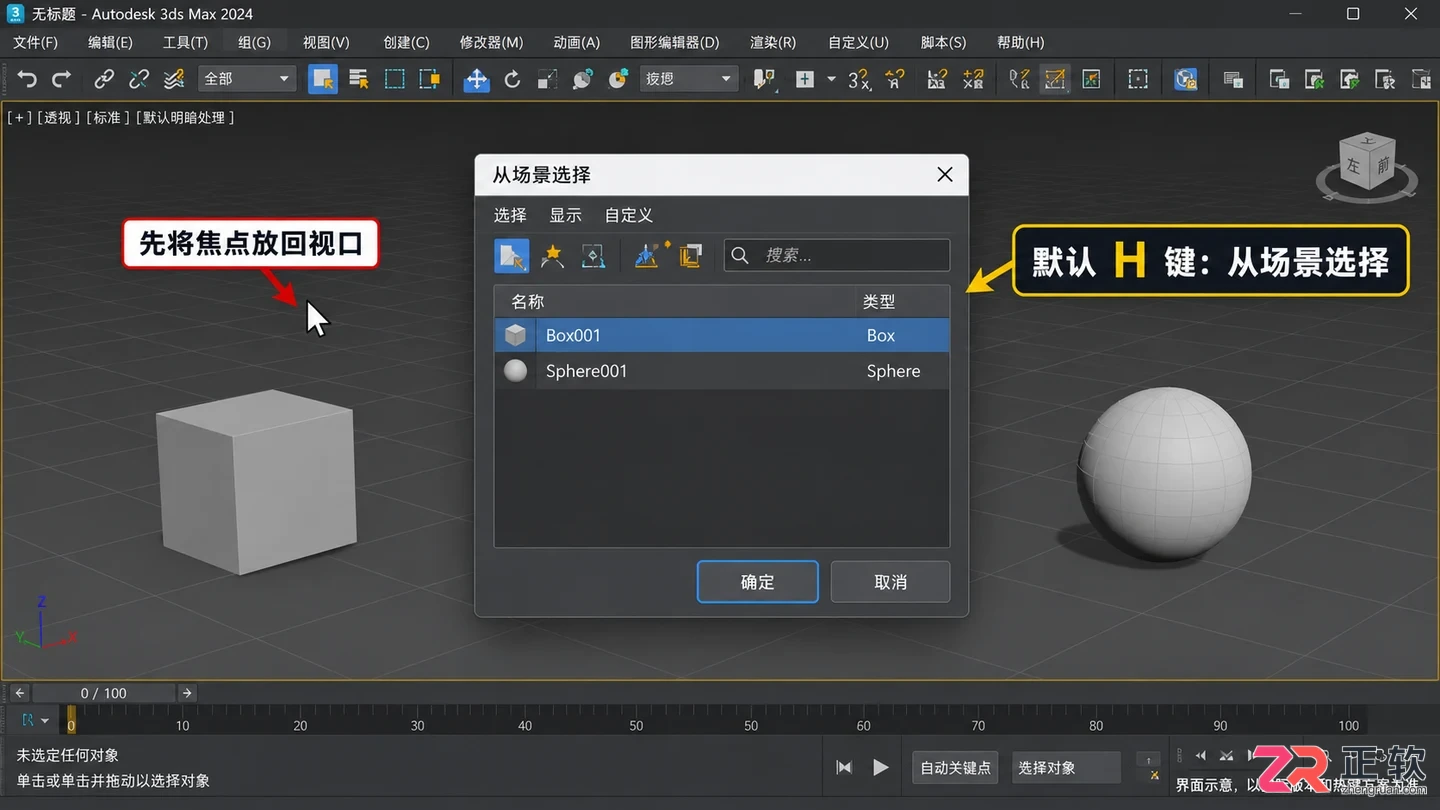Click the Invert Selection icon in dialog toolbar

(x=593, y=256)
